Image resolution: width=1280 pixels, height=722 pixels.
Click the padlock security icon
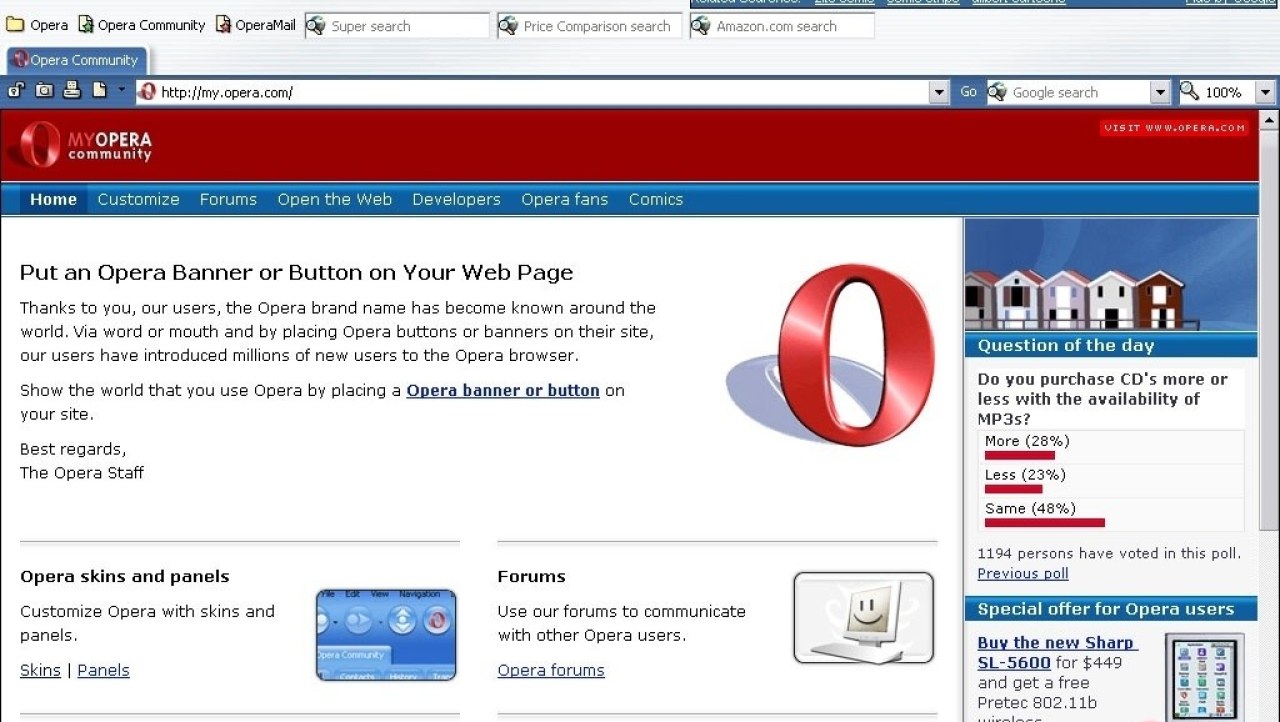pos(16,91)
